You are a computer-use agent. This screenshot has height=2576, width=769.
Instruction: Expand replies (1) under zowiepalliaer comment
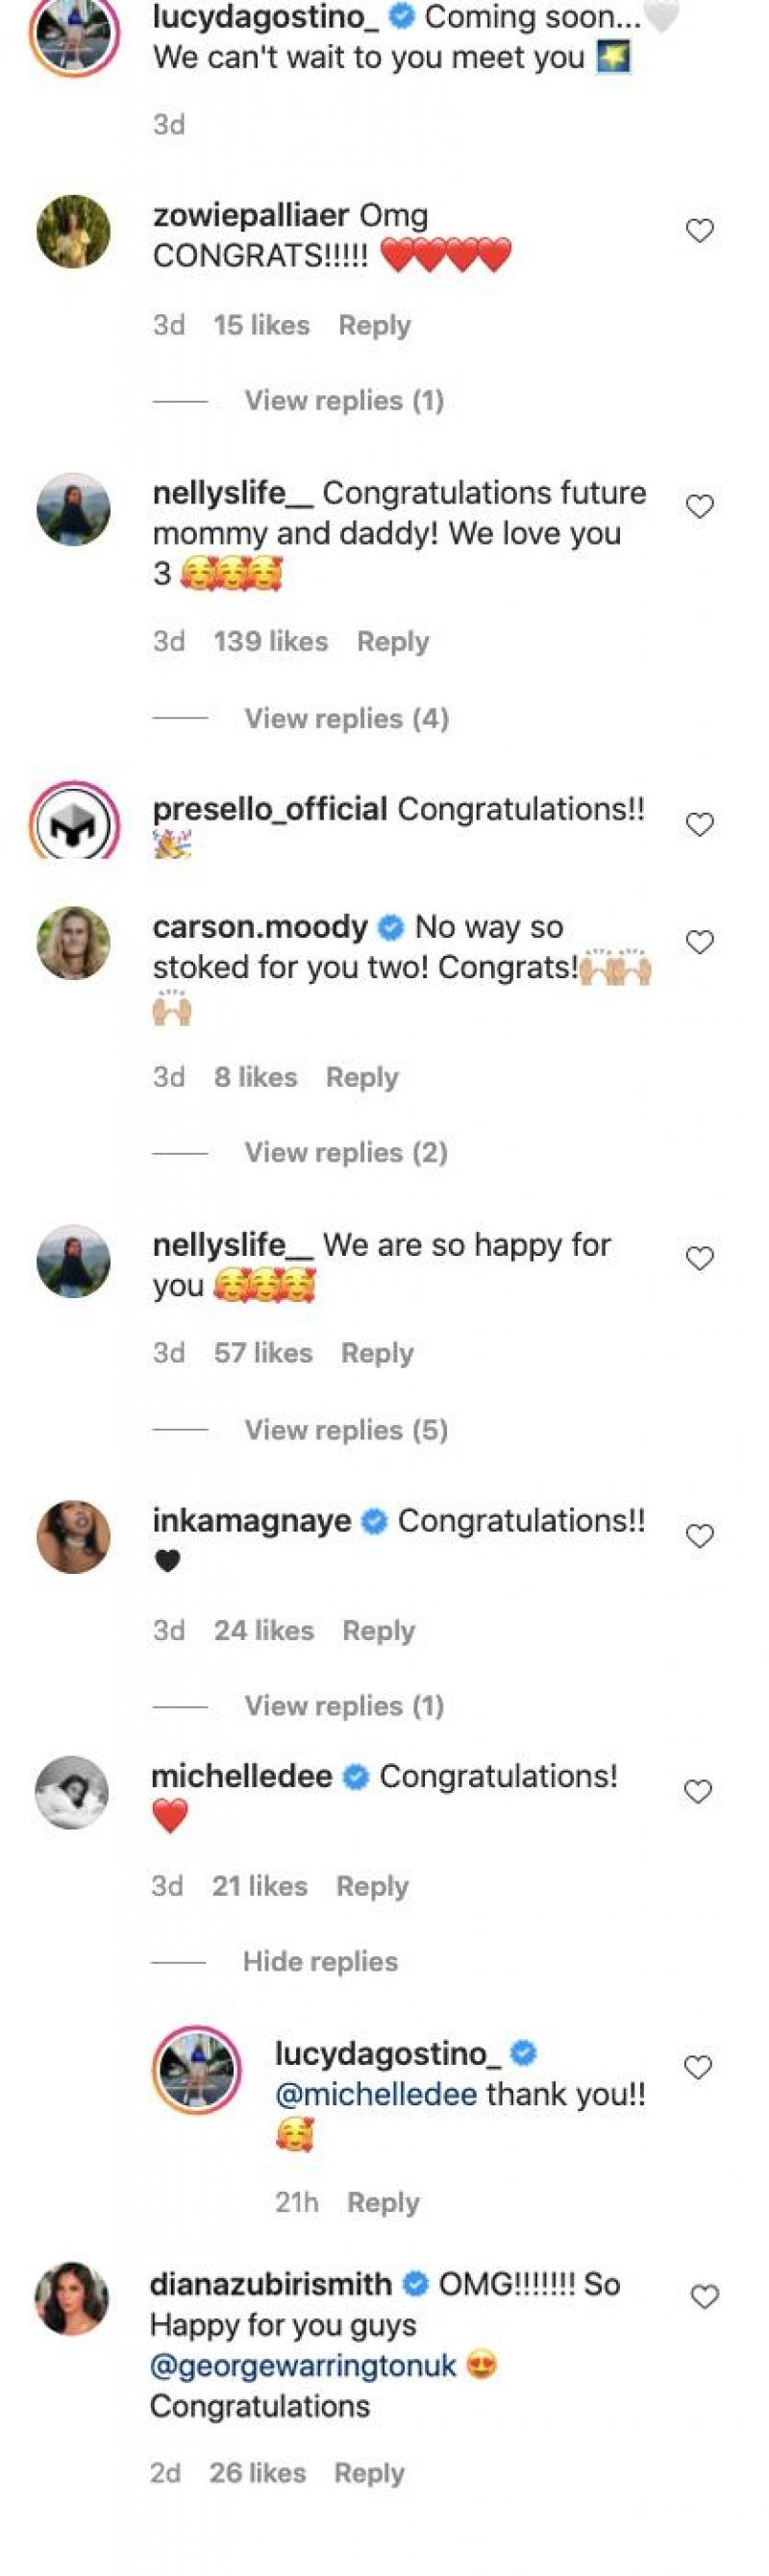[x=343, y=401]
